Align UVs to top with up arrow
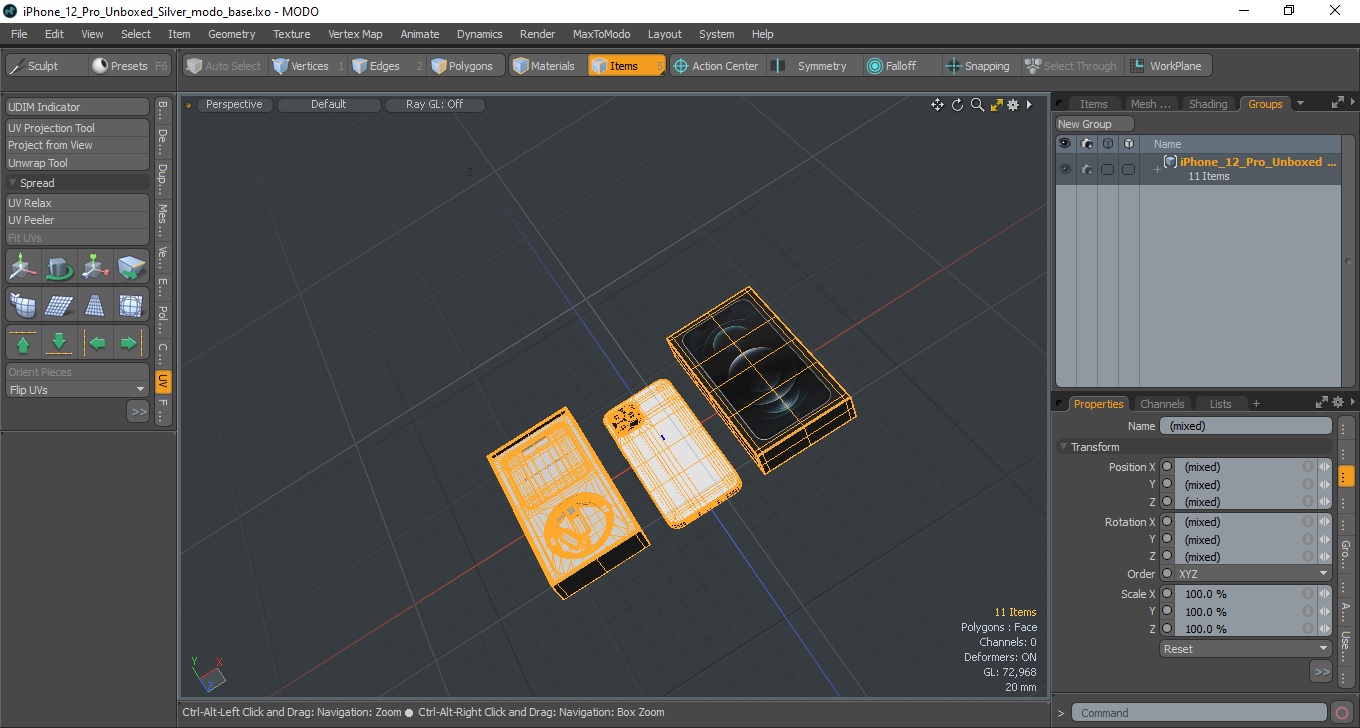The height and width of the screenshot is (728, 1360). click(23, 343)
